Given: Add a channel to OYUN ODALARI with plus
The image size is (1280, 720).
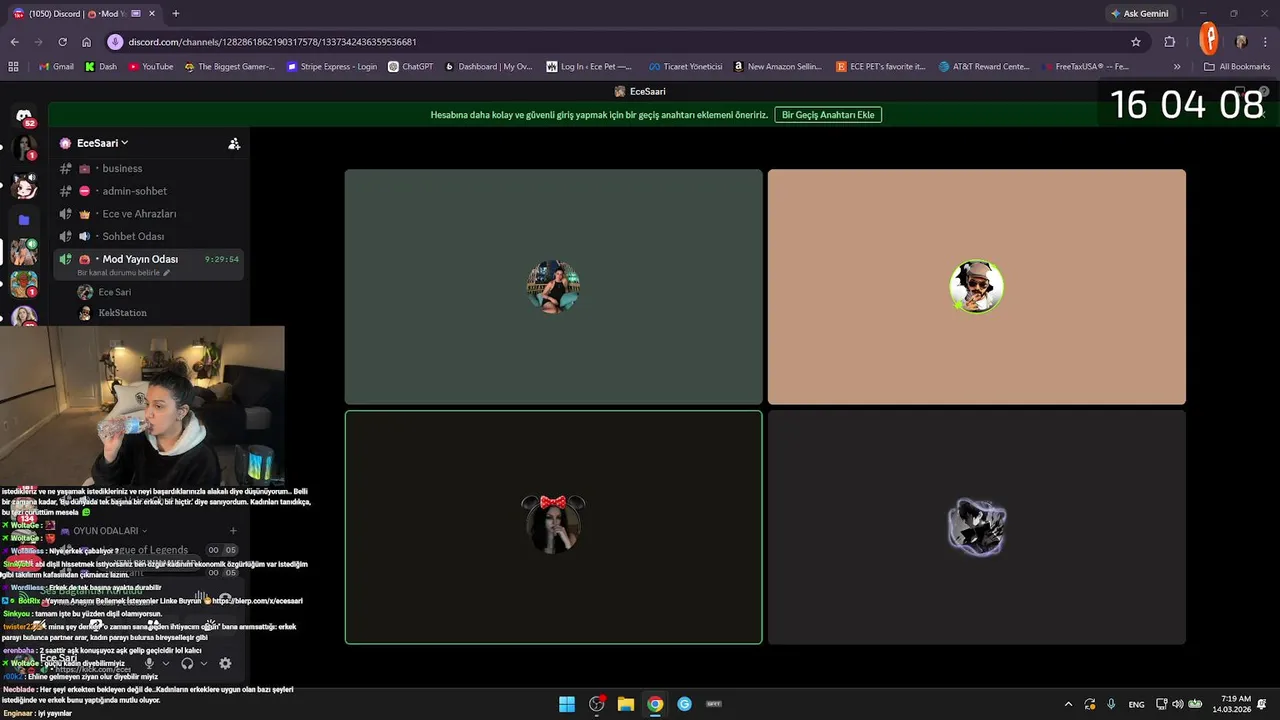Looking at the screenshot, I should [x=233, y=531].
